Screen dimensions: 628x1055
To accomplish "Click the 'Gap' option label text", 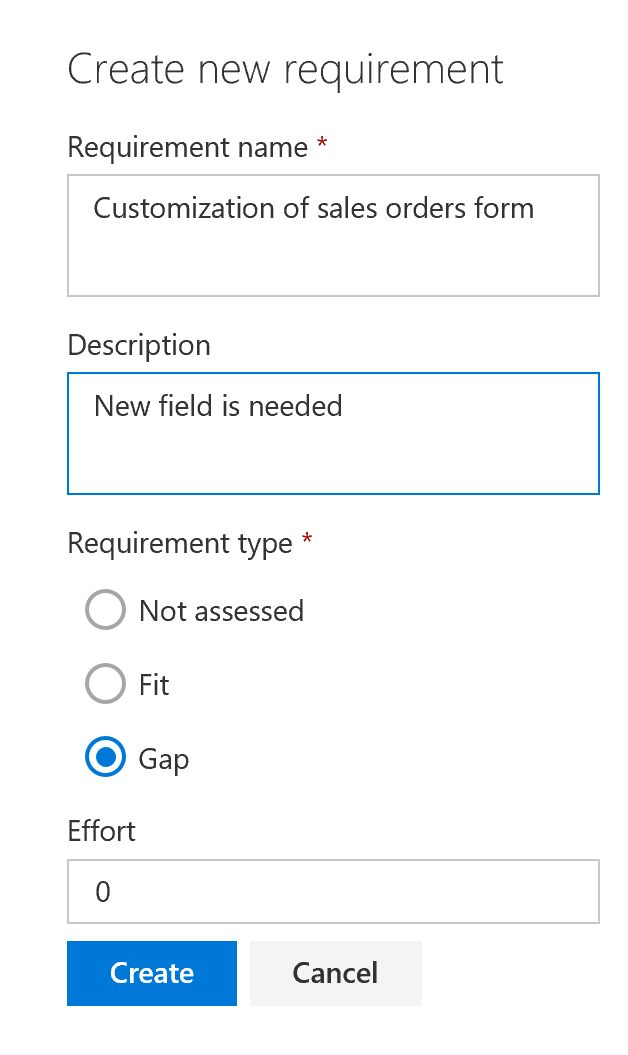I will [164, 759].
